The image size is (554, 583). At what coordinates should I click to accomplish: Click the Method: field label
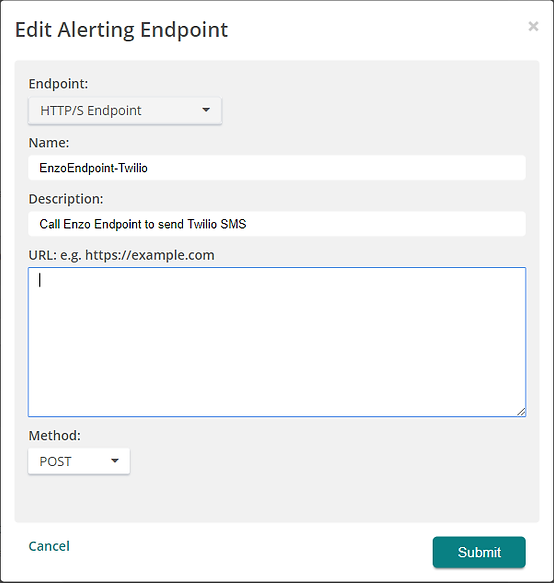pyautogui.click(x=55, y=435)
